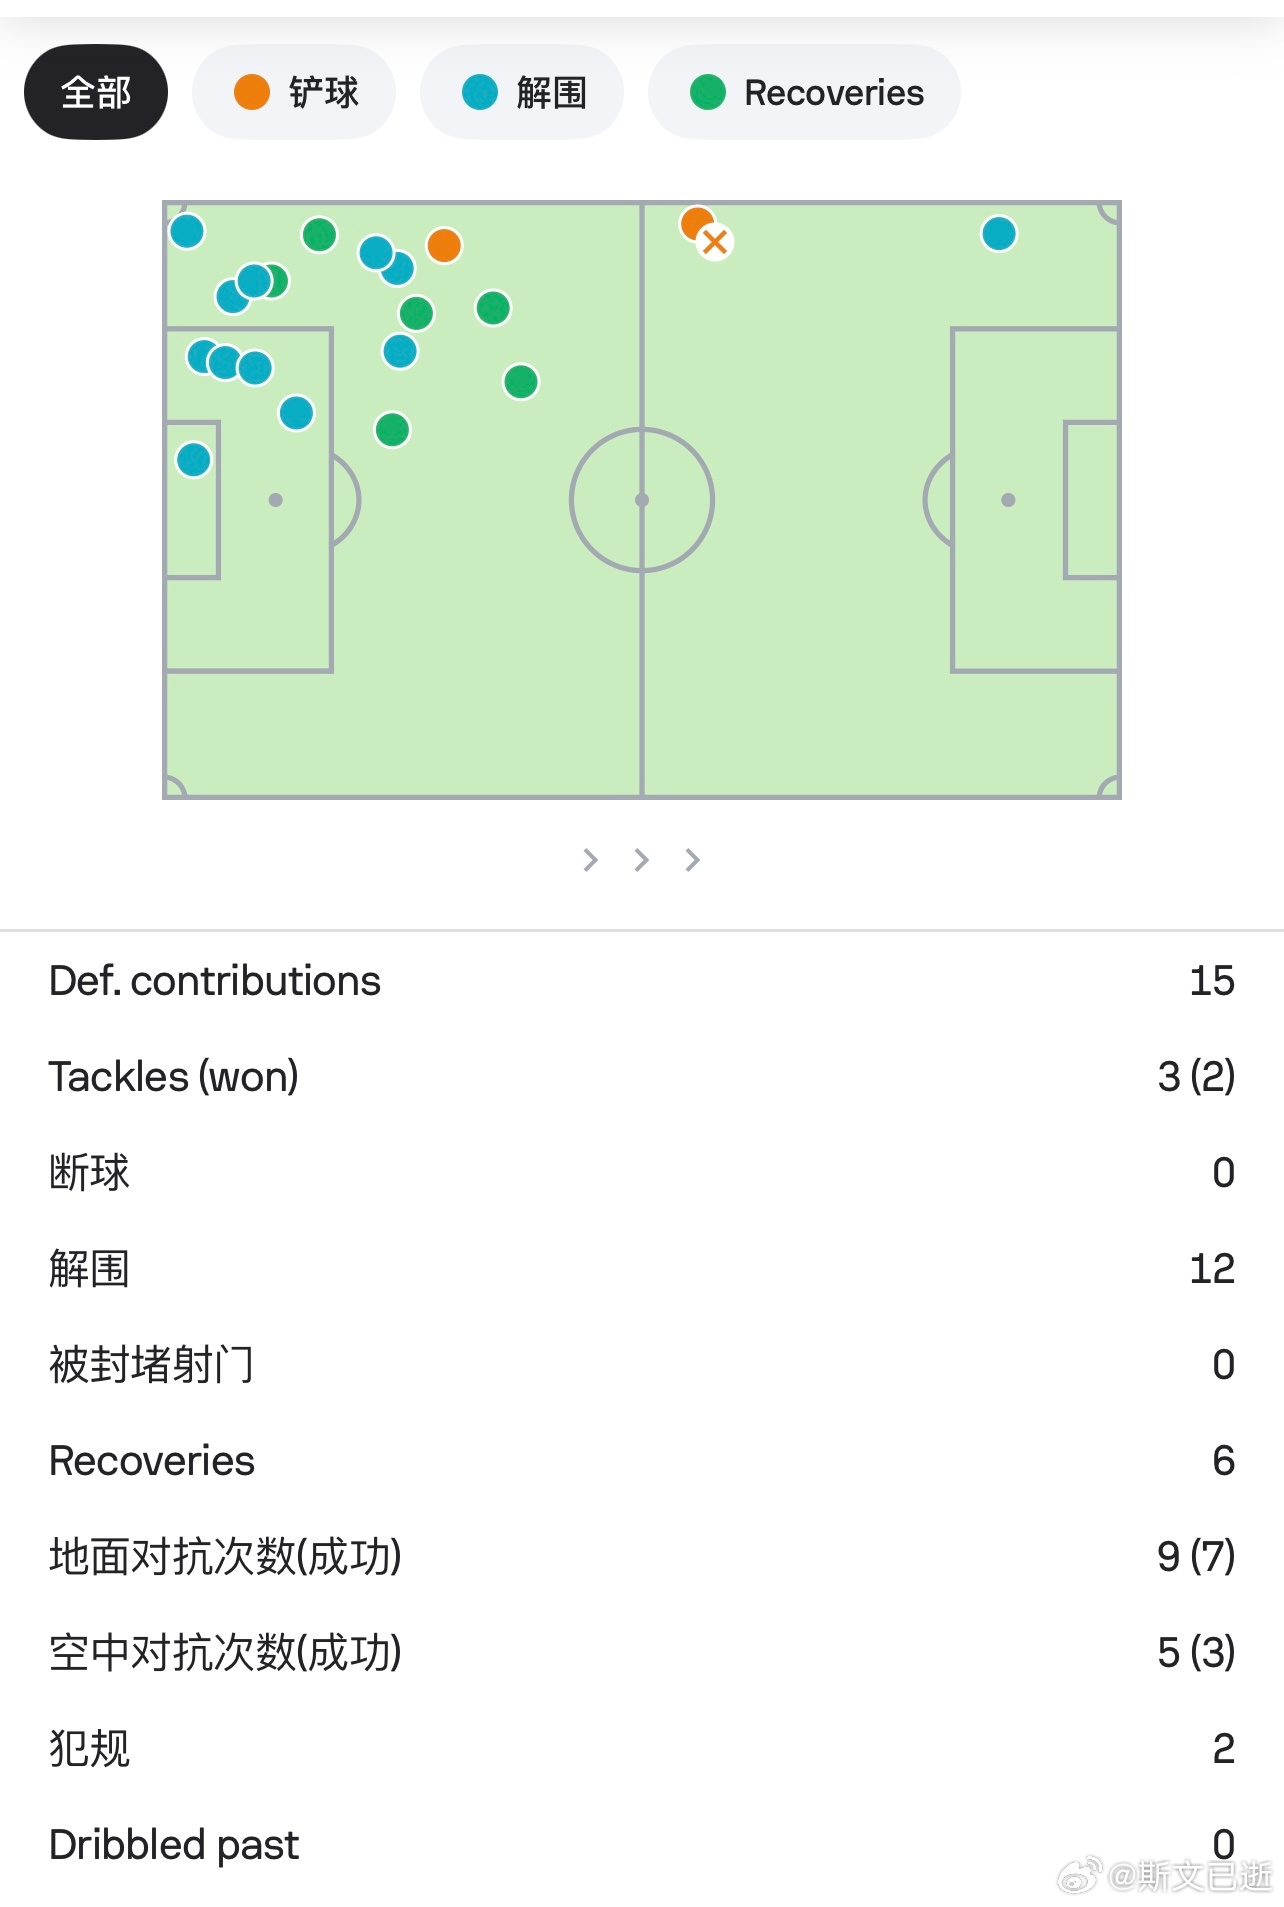Open the Def. contributions stat row
This screenshot has width=1284, height=1907.
point(642,981)
